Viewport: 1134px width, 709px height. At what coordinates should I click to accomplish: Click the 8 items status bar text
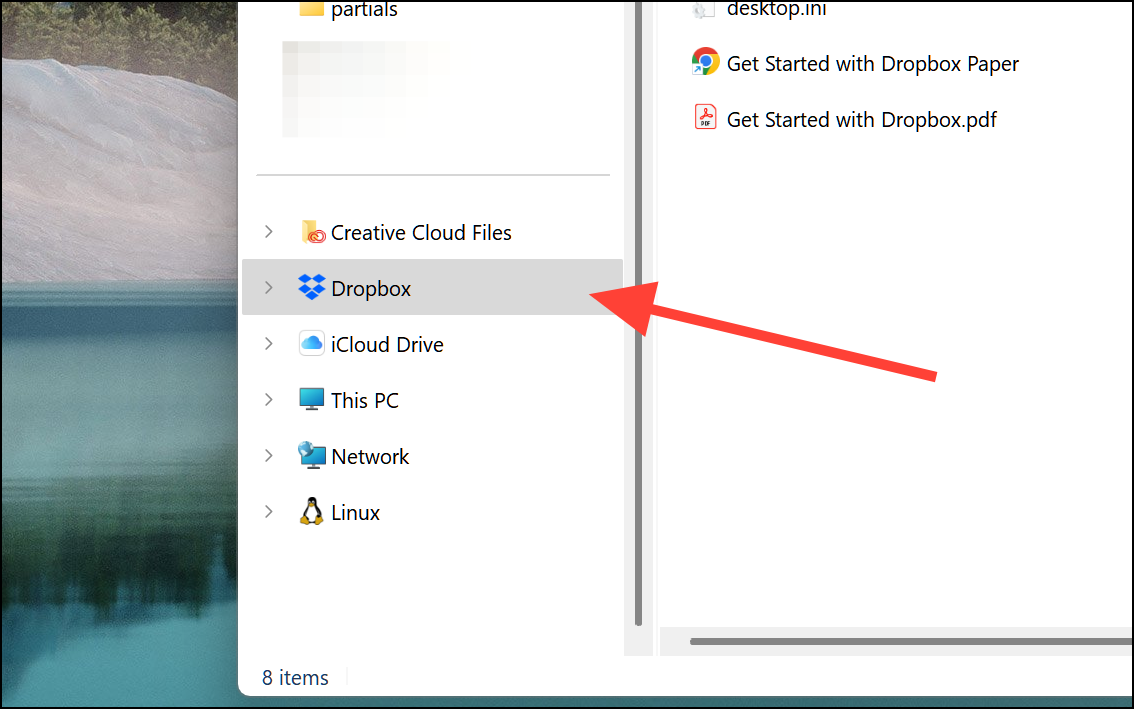pyautogui.click(x=295, y=678)
